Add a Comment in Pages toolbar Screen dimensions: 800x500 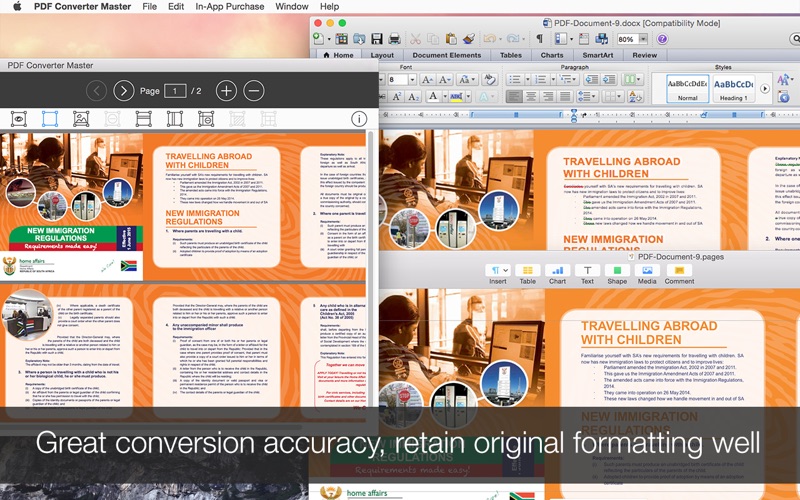(x=679, y=272)
